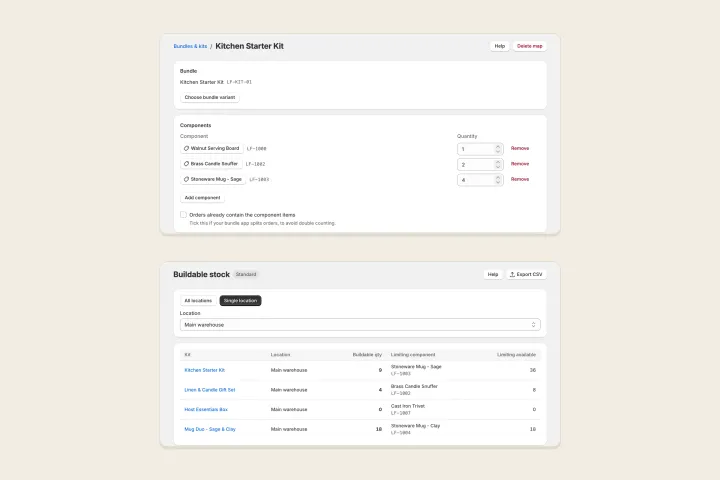Open the Mug Duo - Sage & Clay link

(x=210, y=429)
